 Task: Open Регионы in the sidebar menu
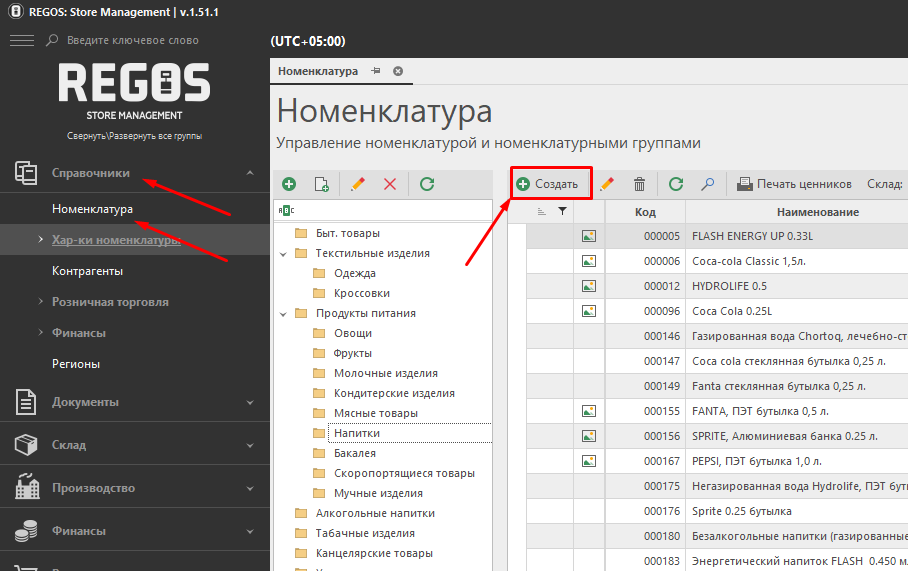pyautogui.click(x=76, y=364)
